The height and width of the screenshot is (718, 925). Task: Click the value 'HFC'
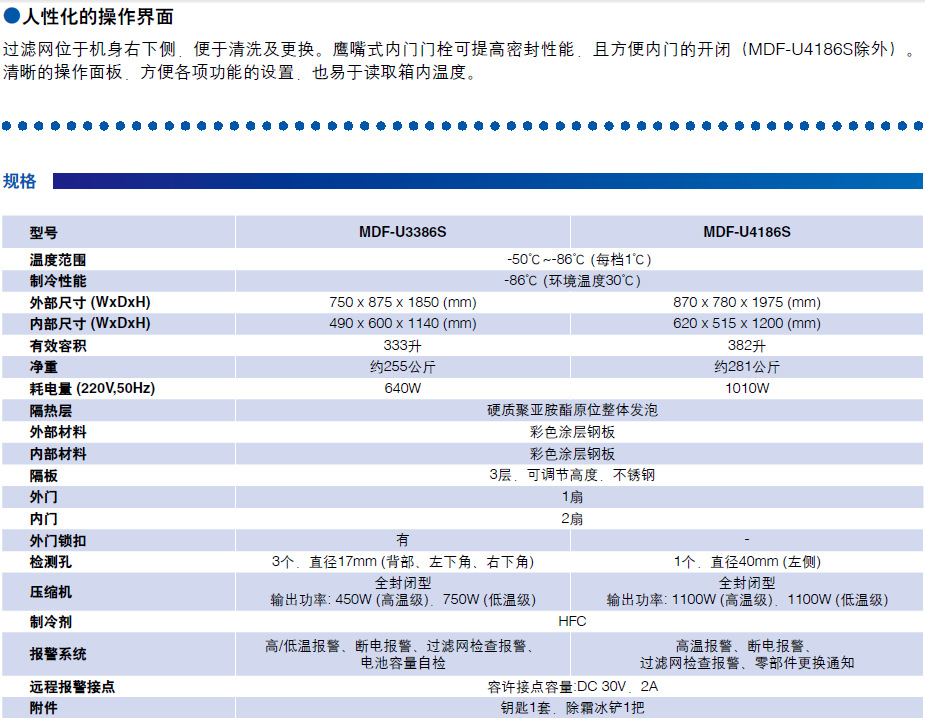click(x=572, y=621)
